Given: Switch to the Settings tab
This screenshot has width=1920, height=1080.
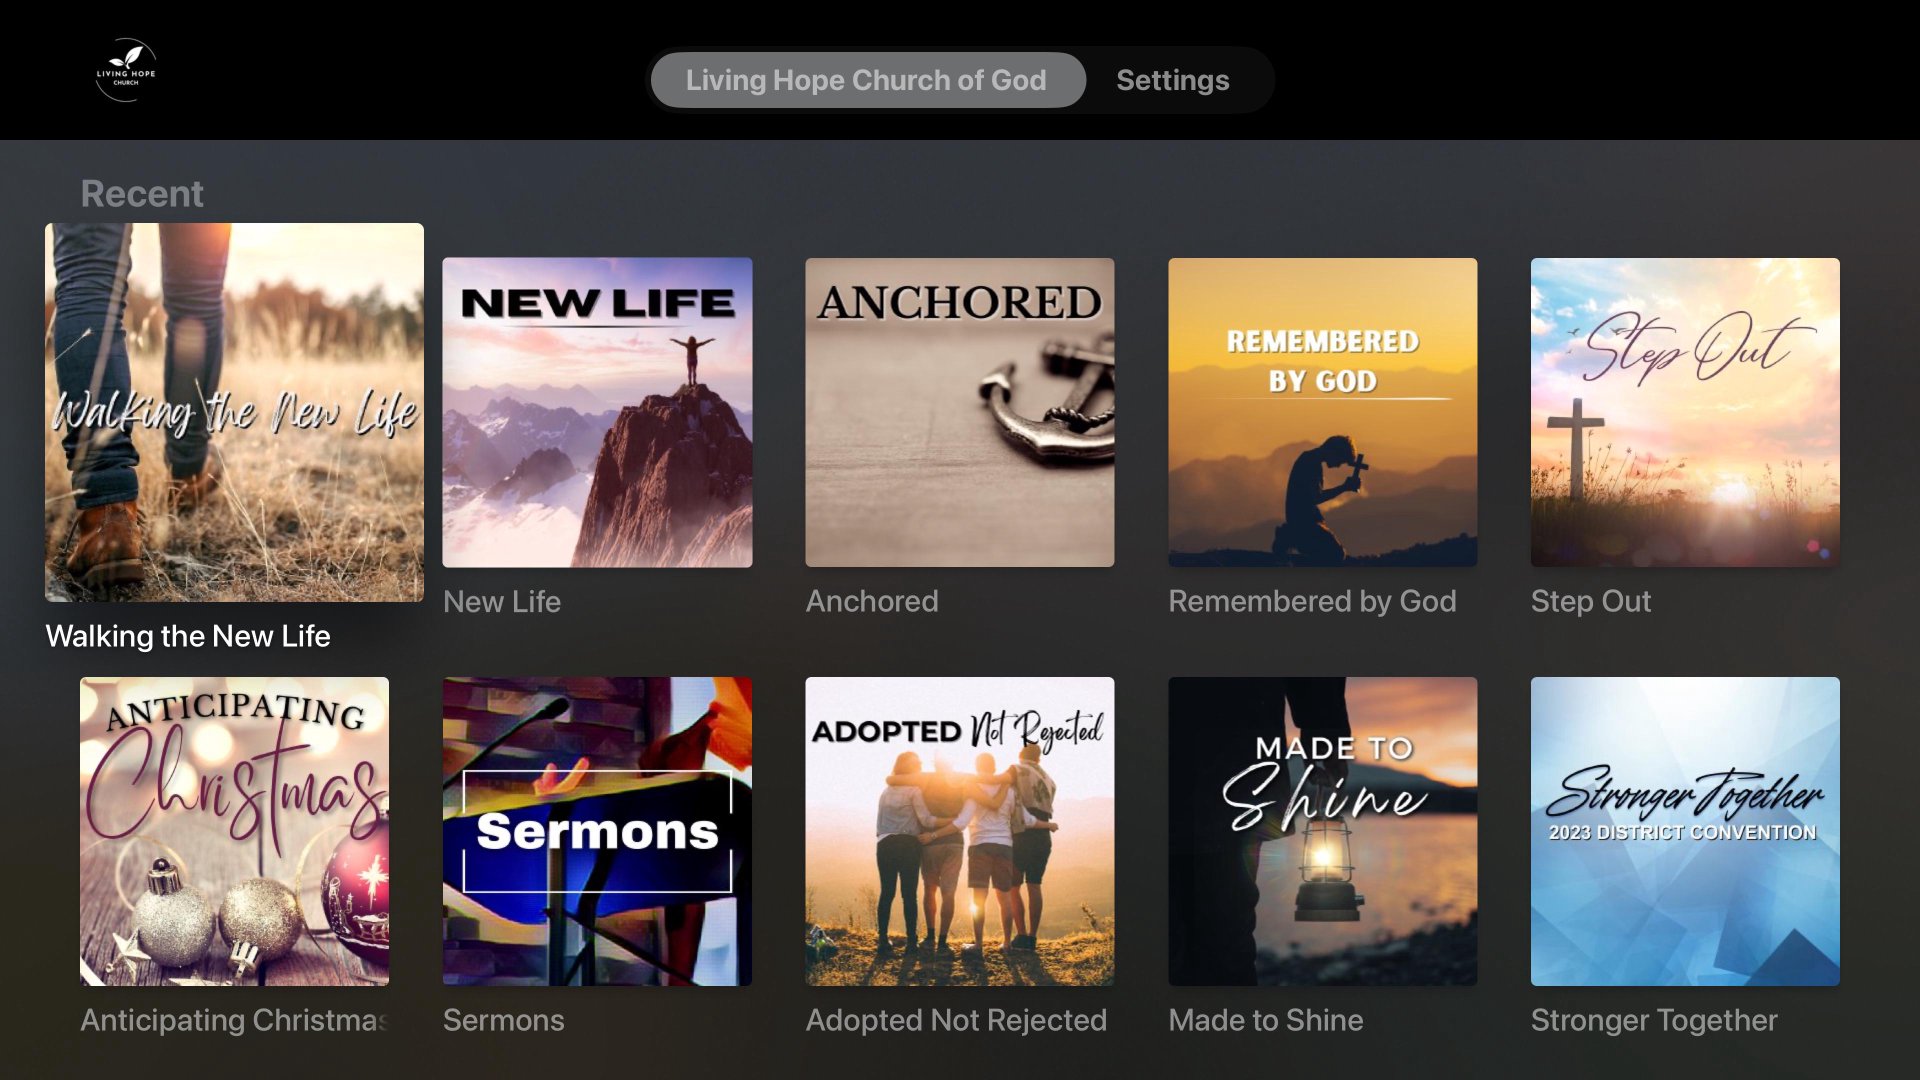Looking at the screenshot, I should 1172,80.
